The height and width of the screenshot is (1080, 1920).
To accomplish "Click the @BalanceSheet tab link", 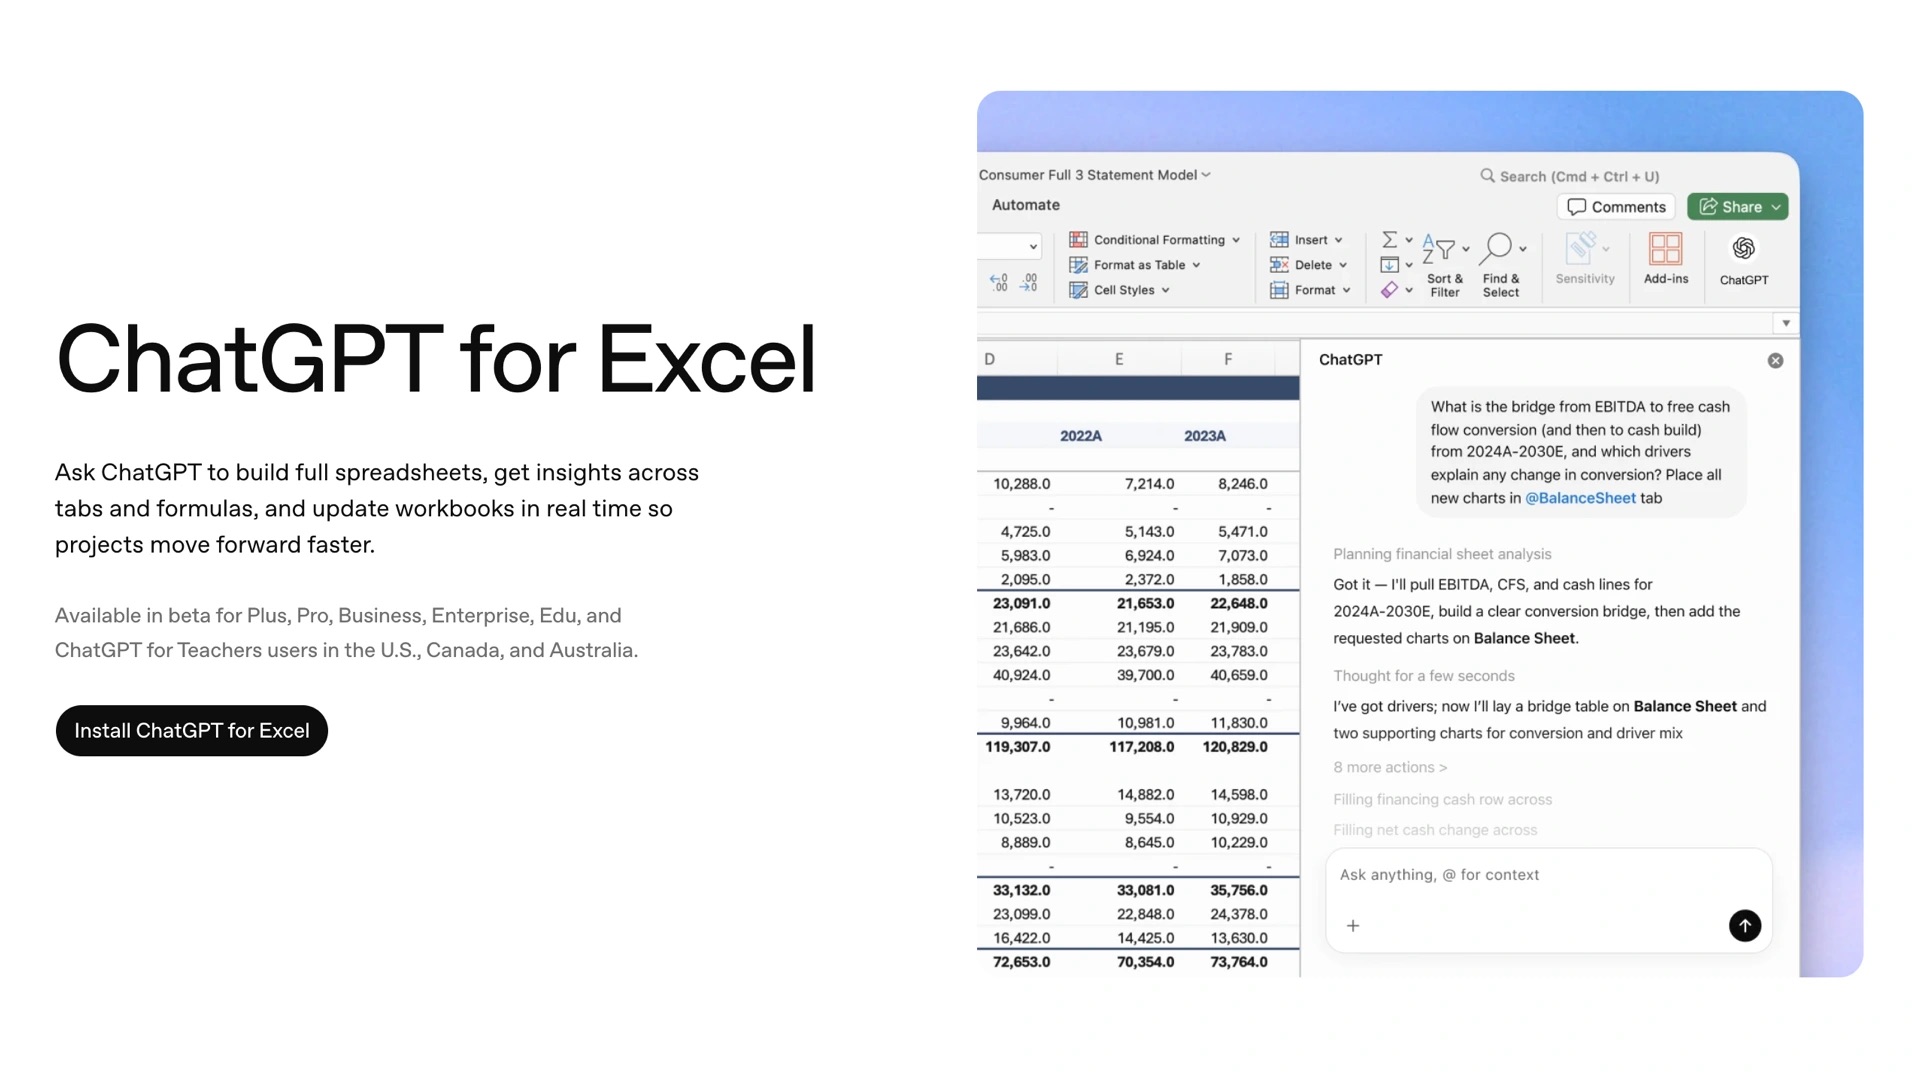I will pos(1580,498).
